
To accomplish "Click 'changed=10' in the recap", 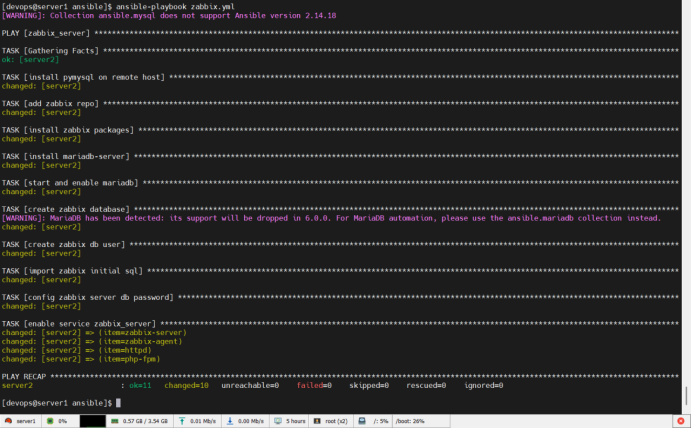I will (186, 385).
